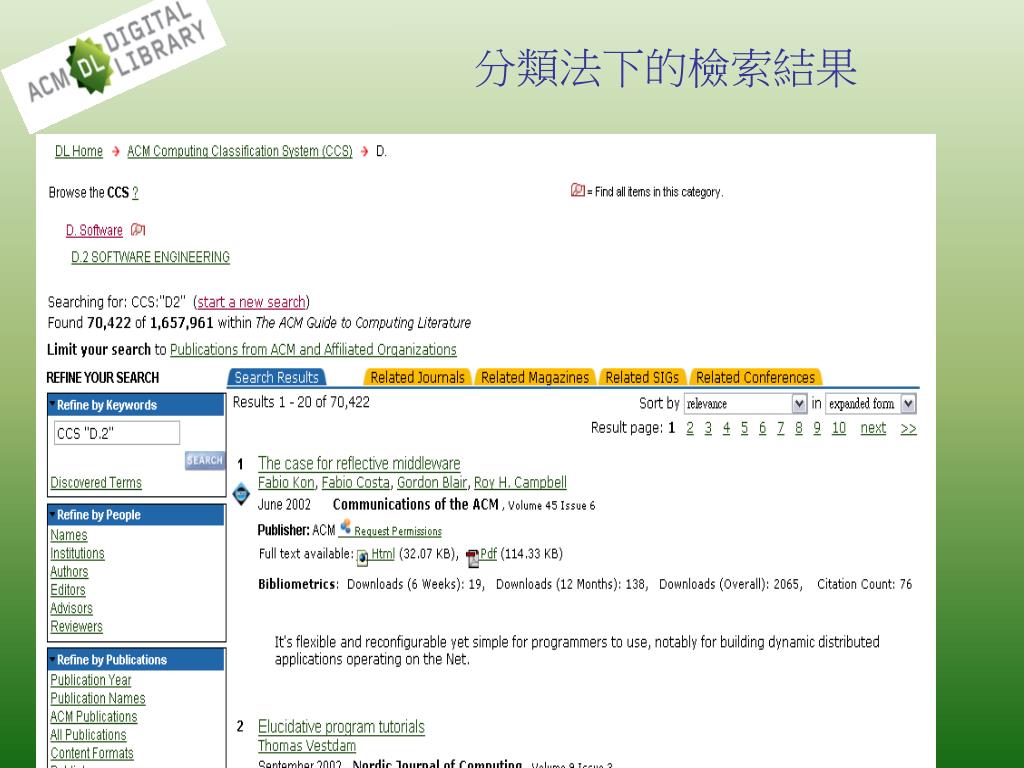Open author Fabio Costa link
The height and width of the screenshot is (768, 1024).
pyautogui.click(x=355, y=482)
